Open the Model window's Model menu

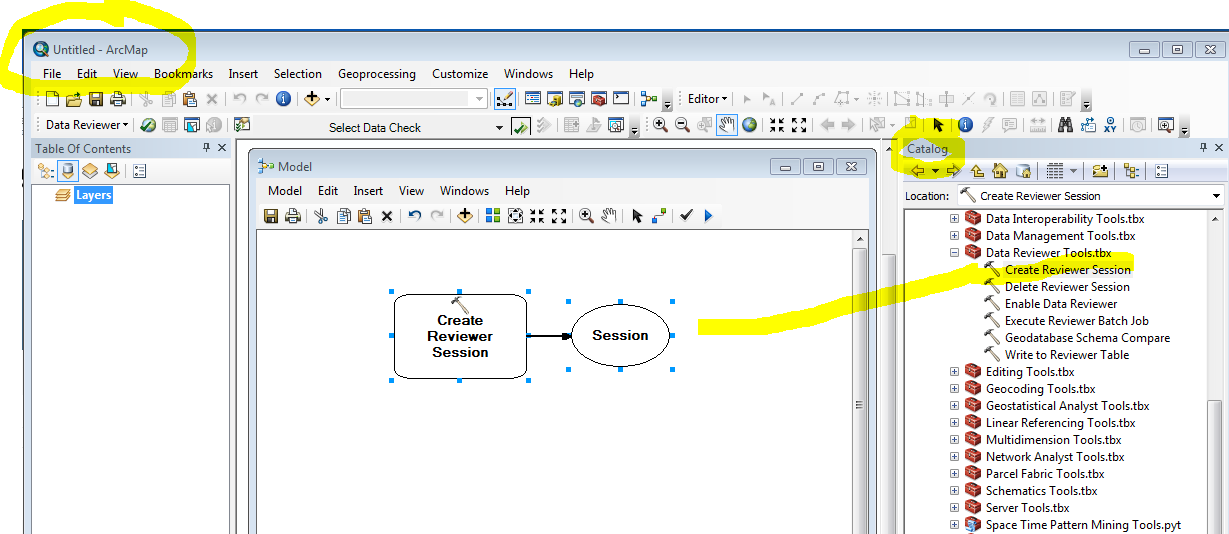(x=285, y=191)
